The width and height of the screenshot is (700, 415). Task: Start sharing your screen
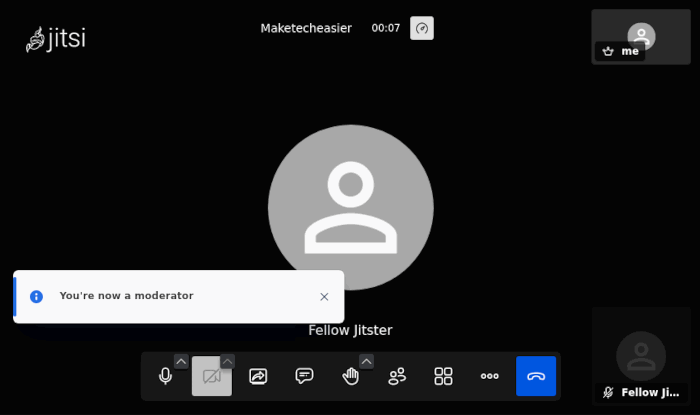coord(258,376)
